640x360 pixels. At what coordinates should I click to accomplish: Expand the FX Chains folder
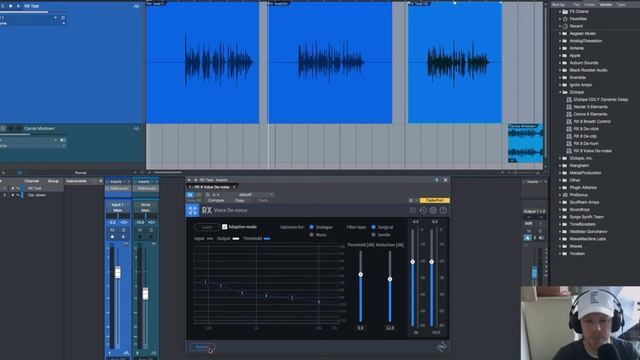pyautogui.click(x=560, y=11)
